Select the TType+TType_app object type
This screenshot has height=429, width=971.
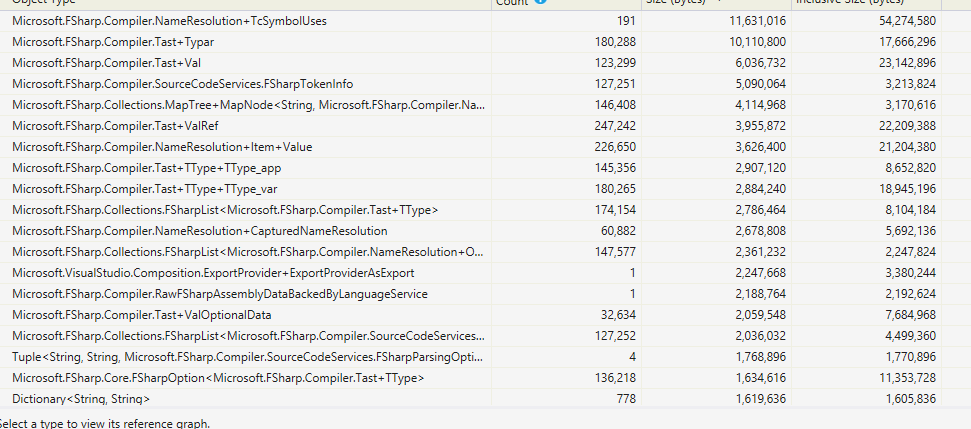click(x=147, y=168)
